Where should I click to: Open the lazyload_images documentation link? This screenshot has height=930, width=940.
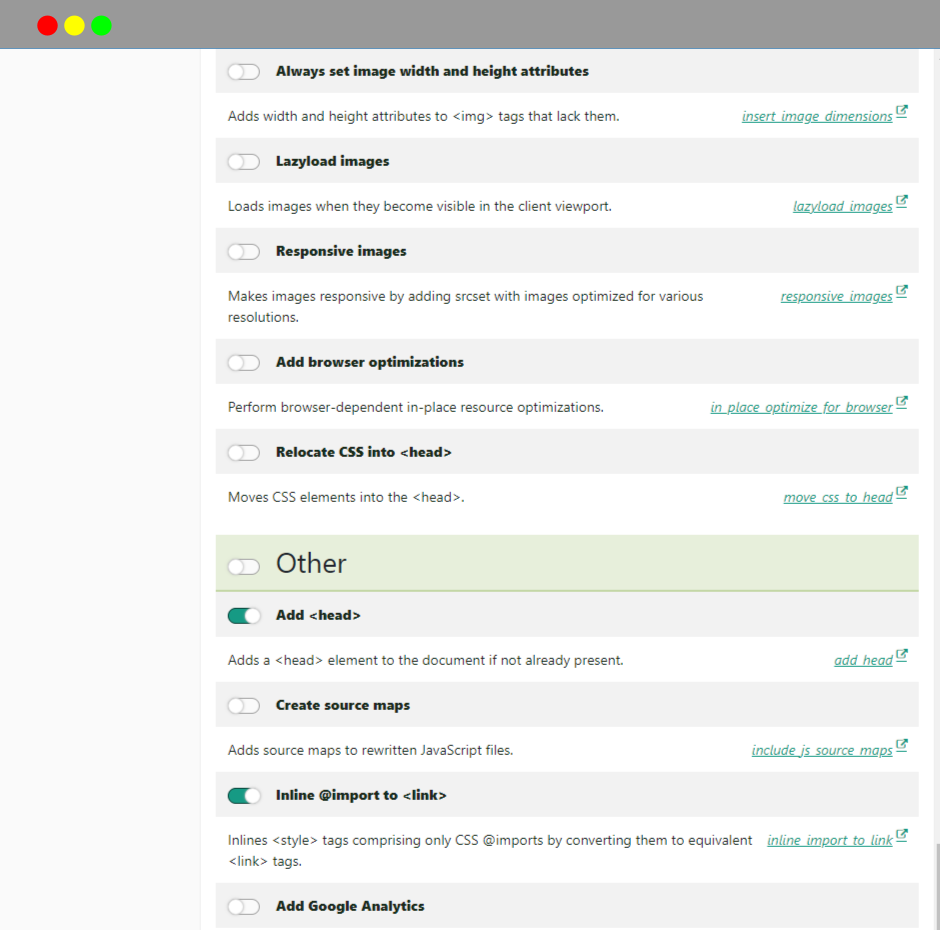[842, 206]
